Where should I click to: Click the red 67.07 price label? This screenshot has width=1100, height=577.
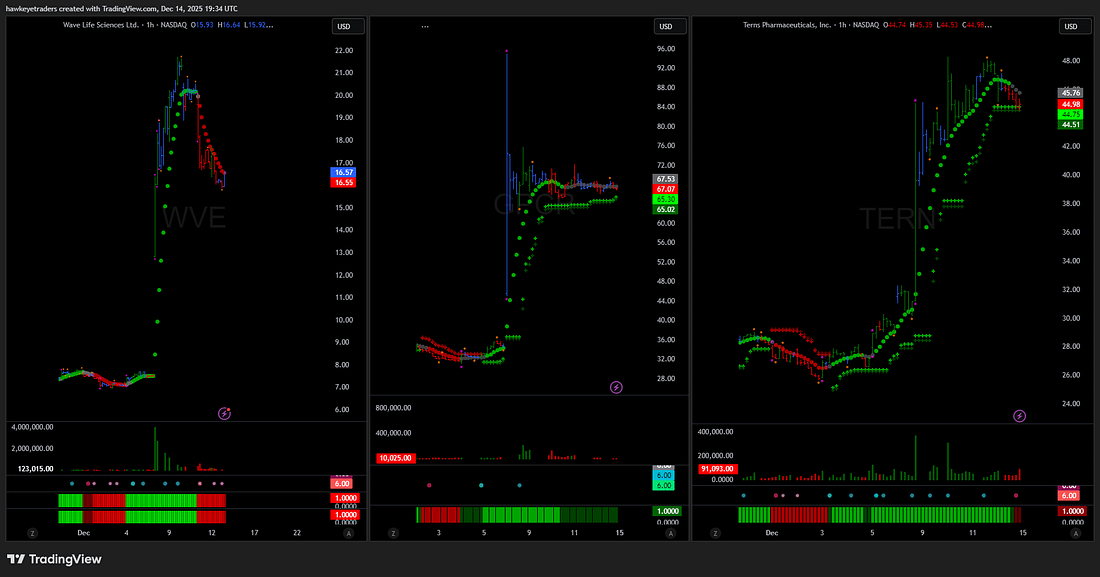click(x=666, y=189)
